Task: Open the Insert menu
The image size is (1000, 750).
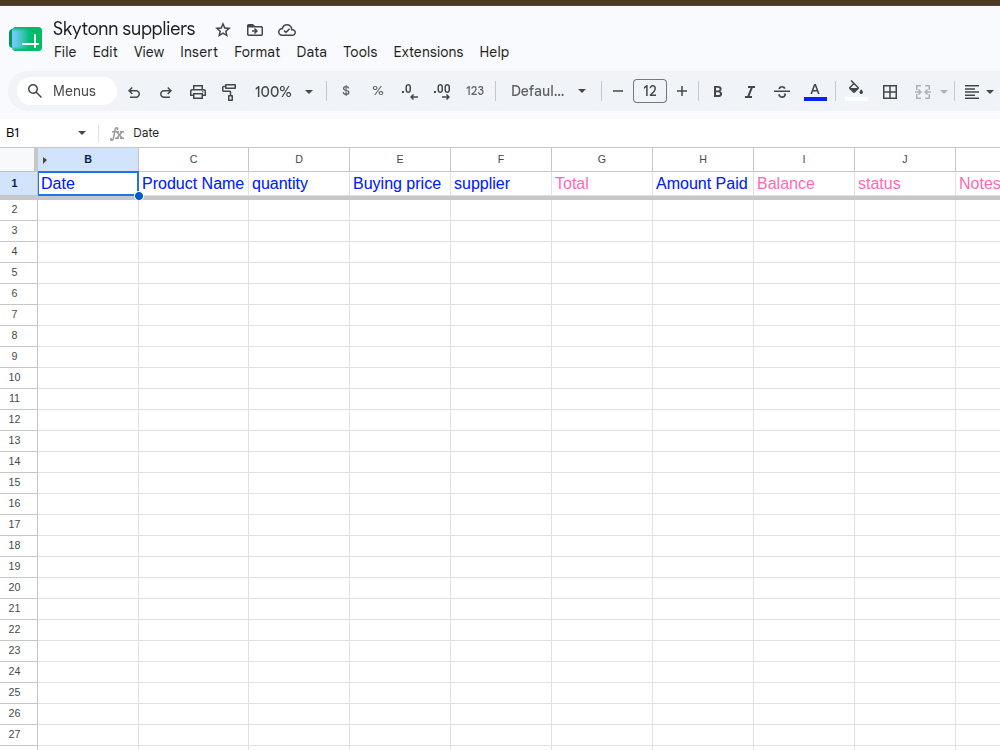Action: 198,52
